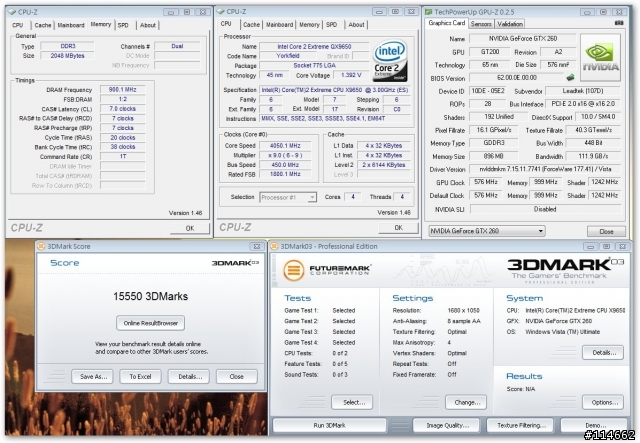Image resolution: width=640 pixels, height=443 pixels.
Task: Click the Core Voltage value 1.392 V
Action: tap(351, 75)
